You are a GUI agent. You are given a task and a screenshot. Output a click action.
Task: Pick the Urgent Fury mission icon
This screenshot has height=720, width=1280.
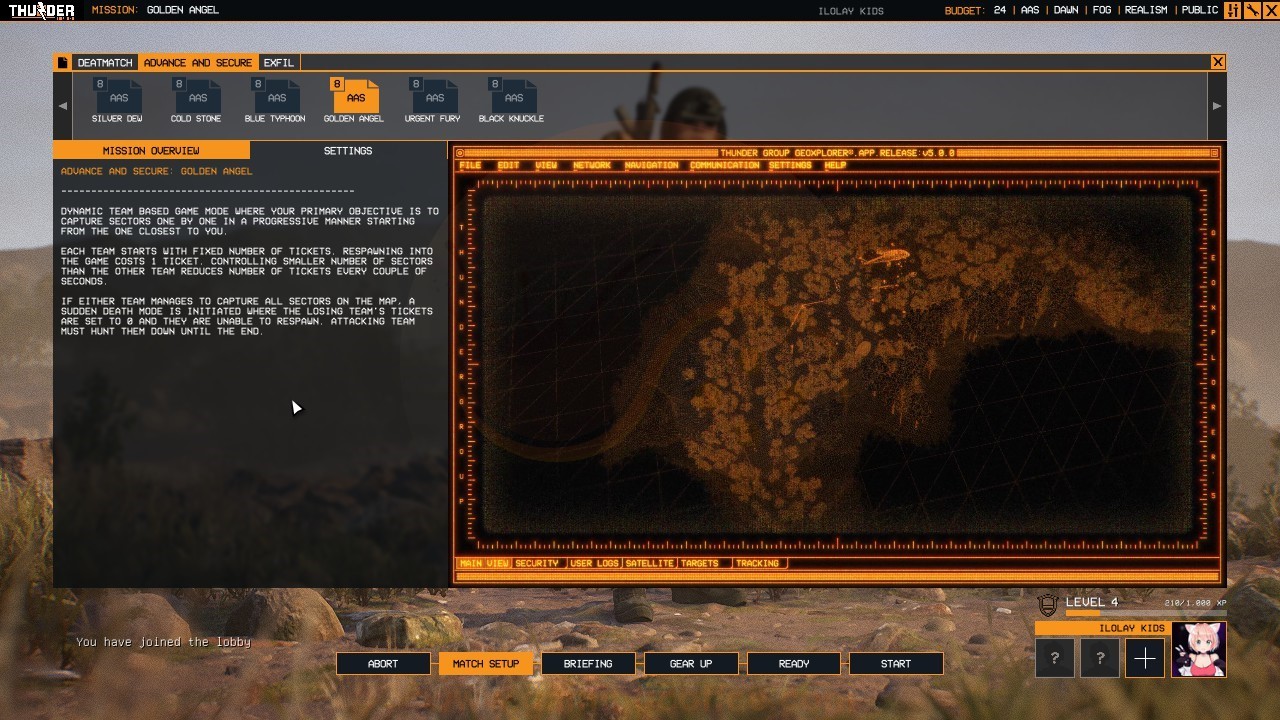433,96
